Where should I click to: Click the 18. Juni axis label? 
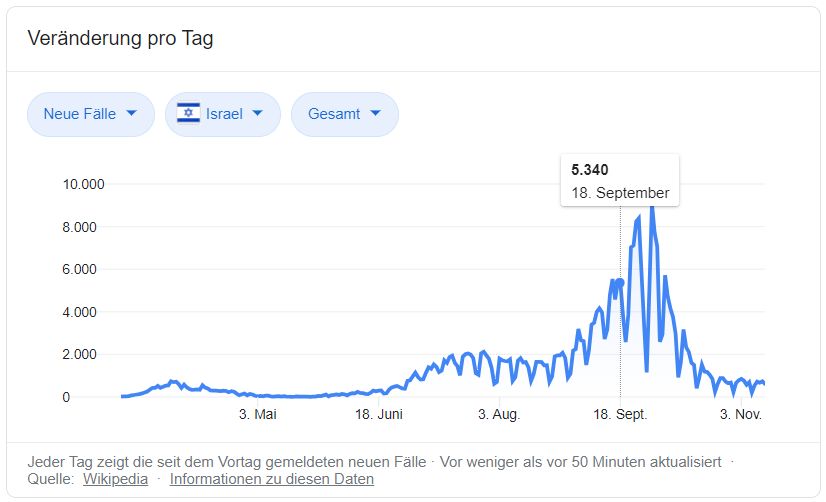point(379,414)
